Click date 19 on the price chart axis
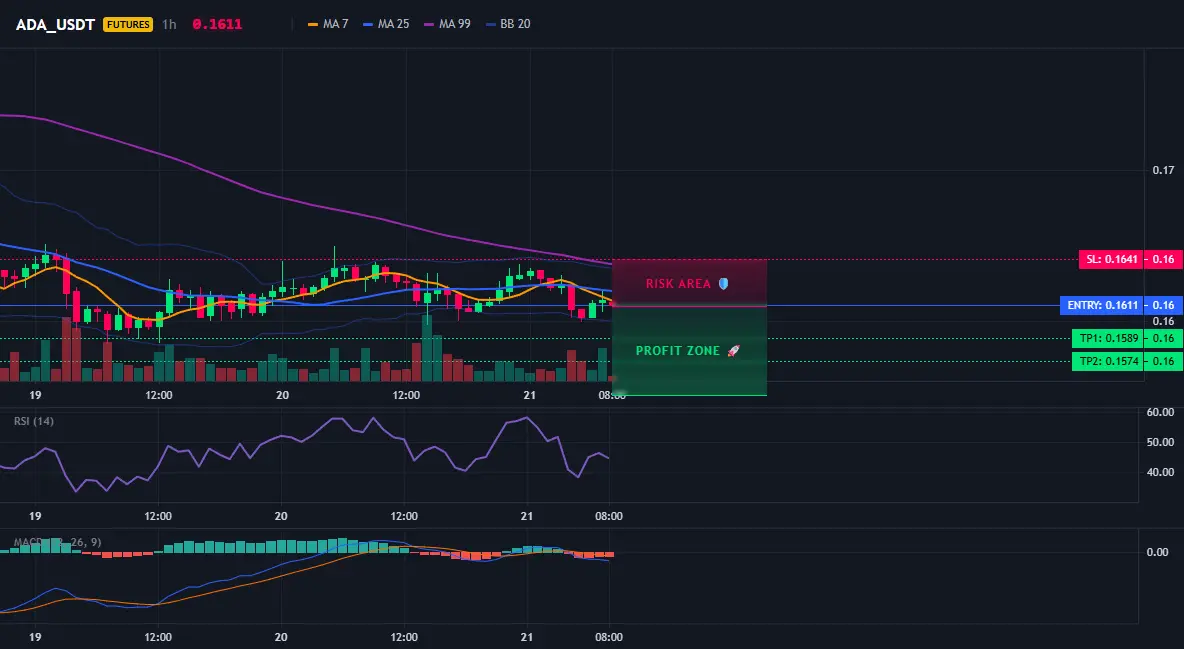The width and height of the screenshot is (1184, 649). [x=35, y=395]
